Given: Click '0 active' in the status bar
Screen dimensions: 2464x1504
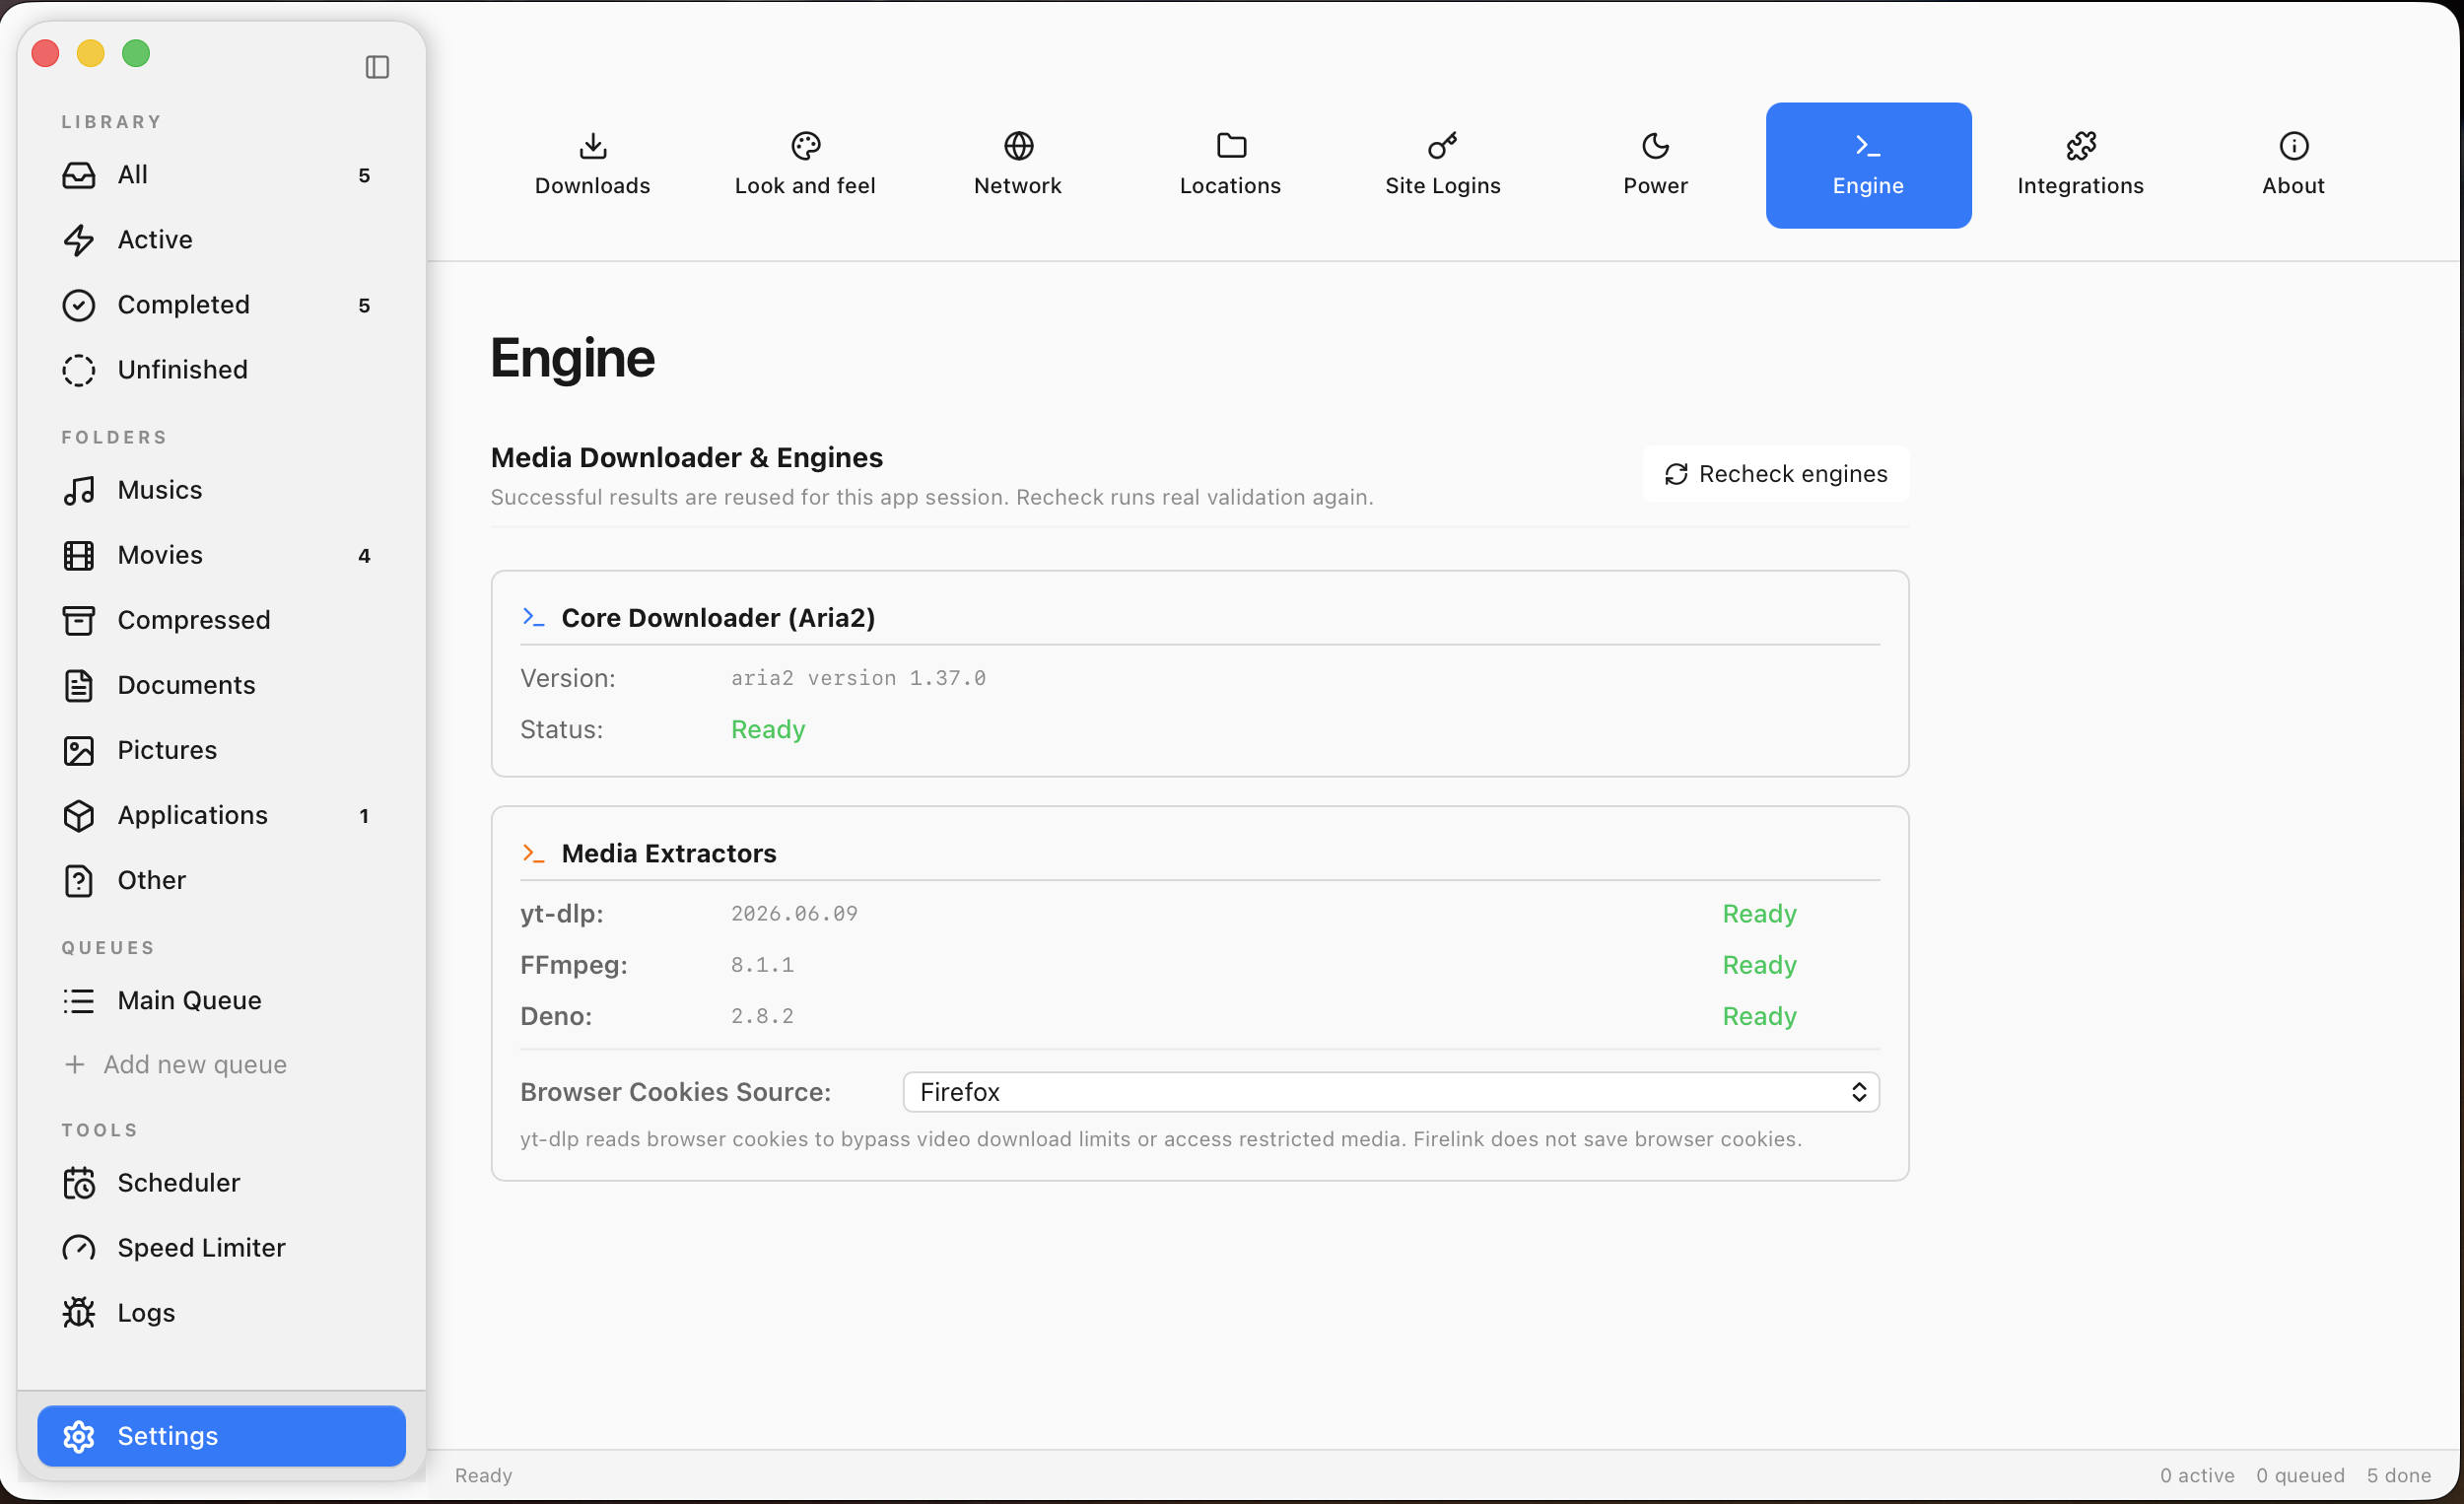Looking at the screenshot, I should (x=2196, y=1475).
